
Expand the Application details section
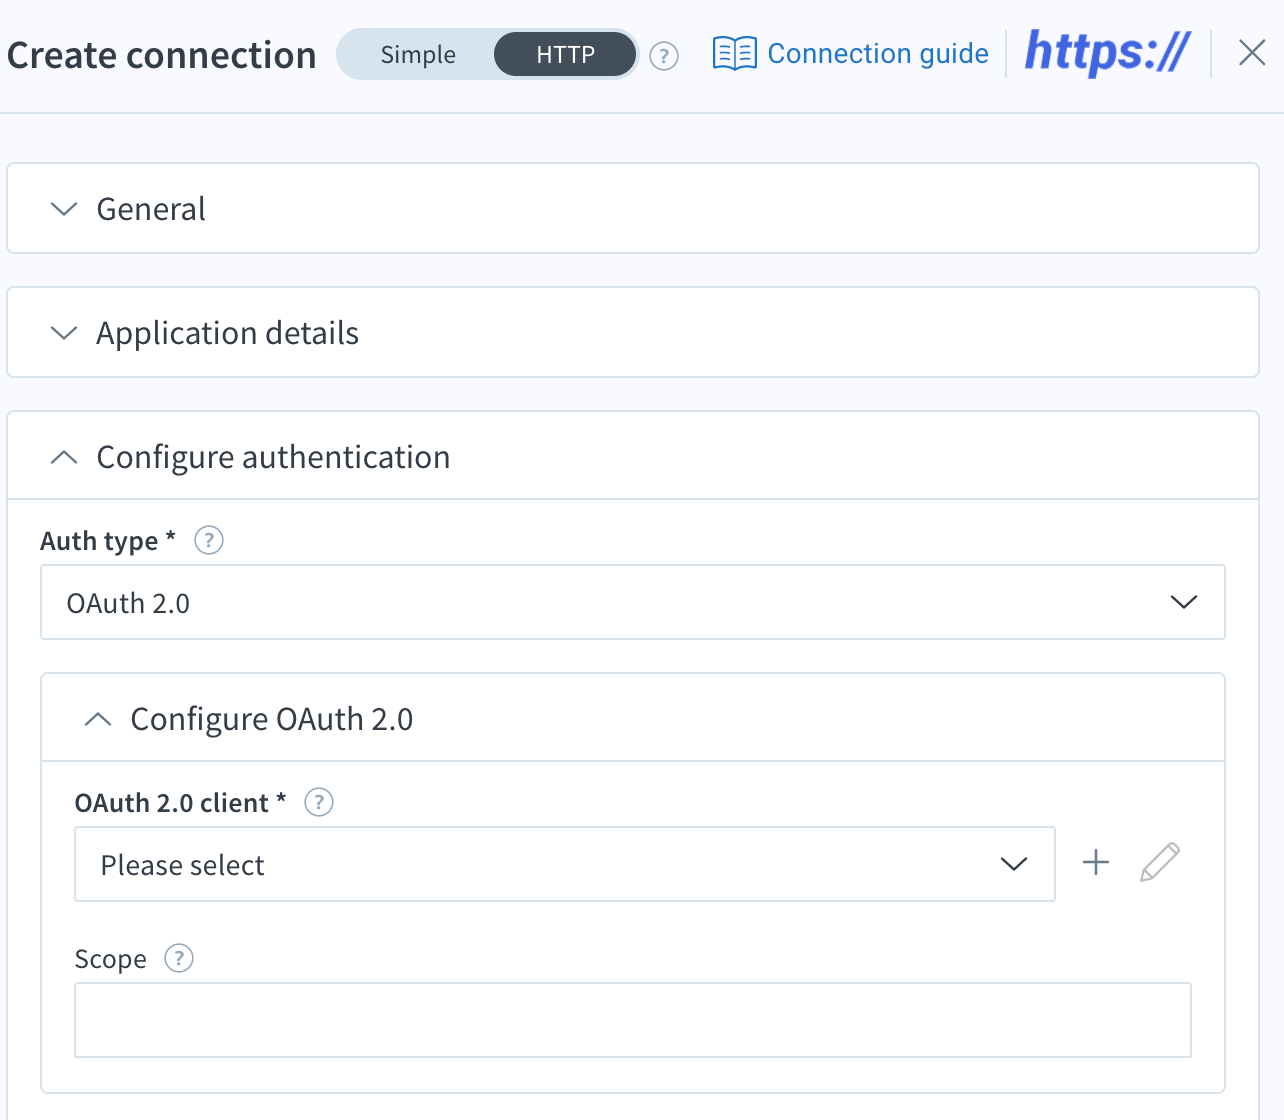pos(633,333)
